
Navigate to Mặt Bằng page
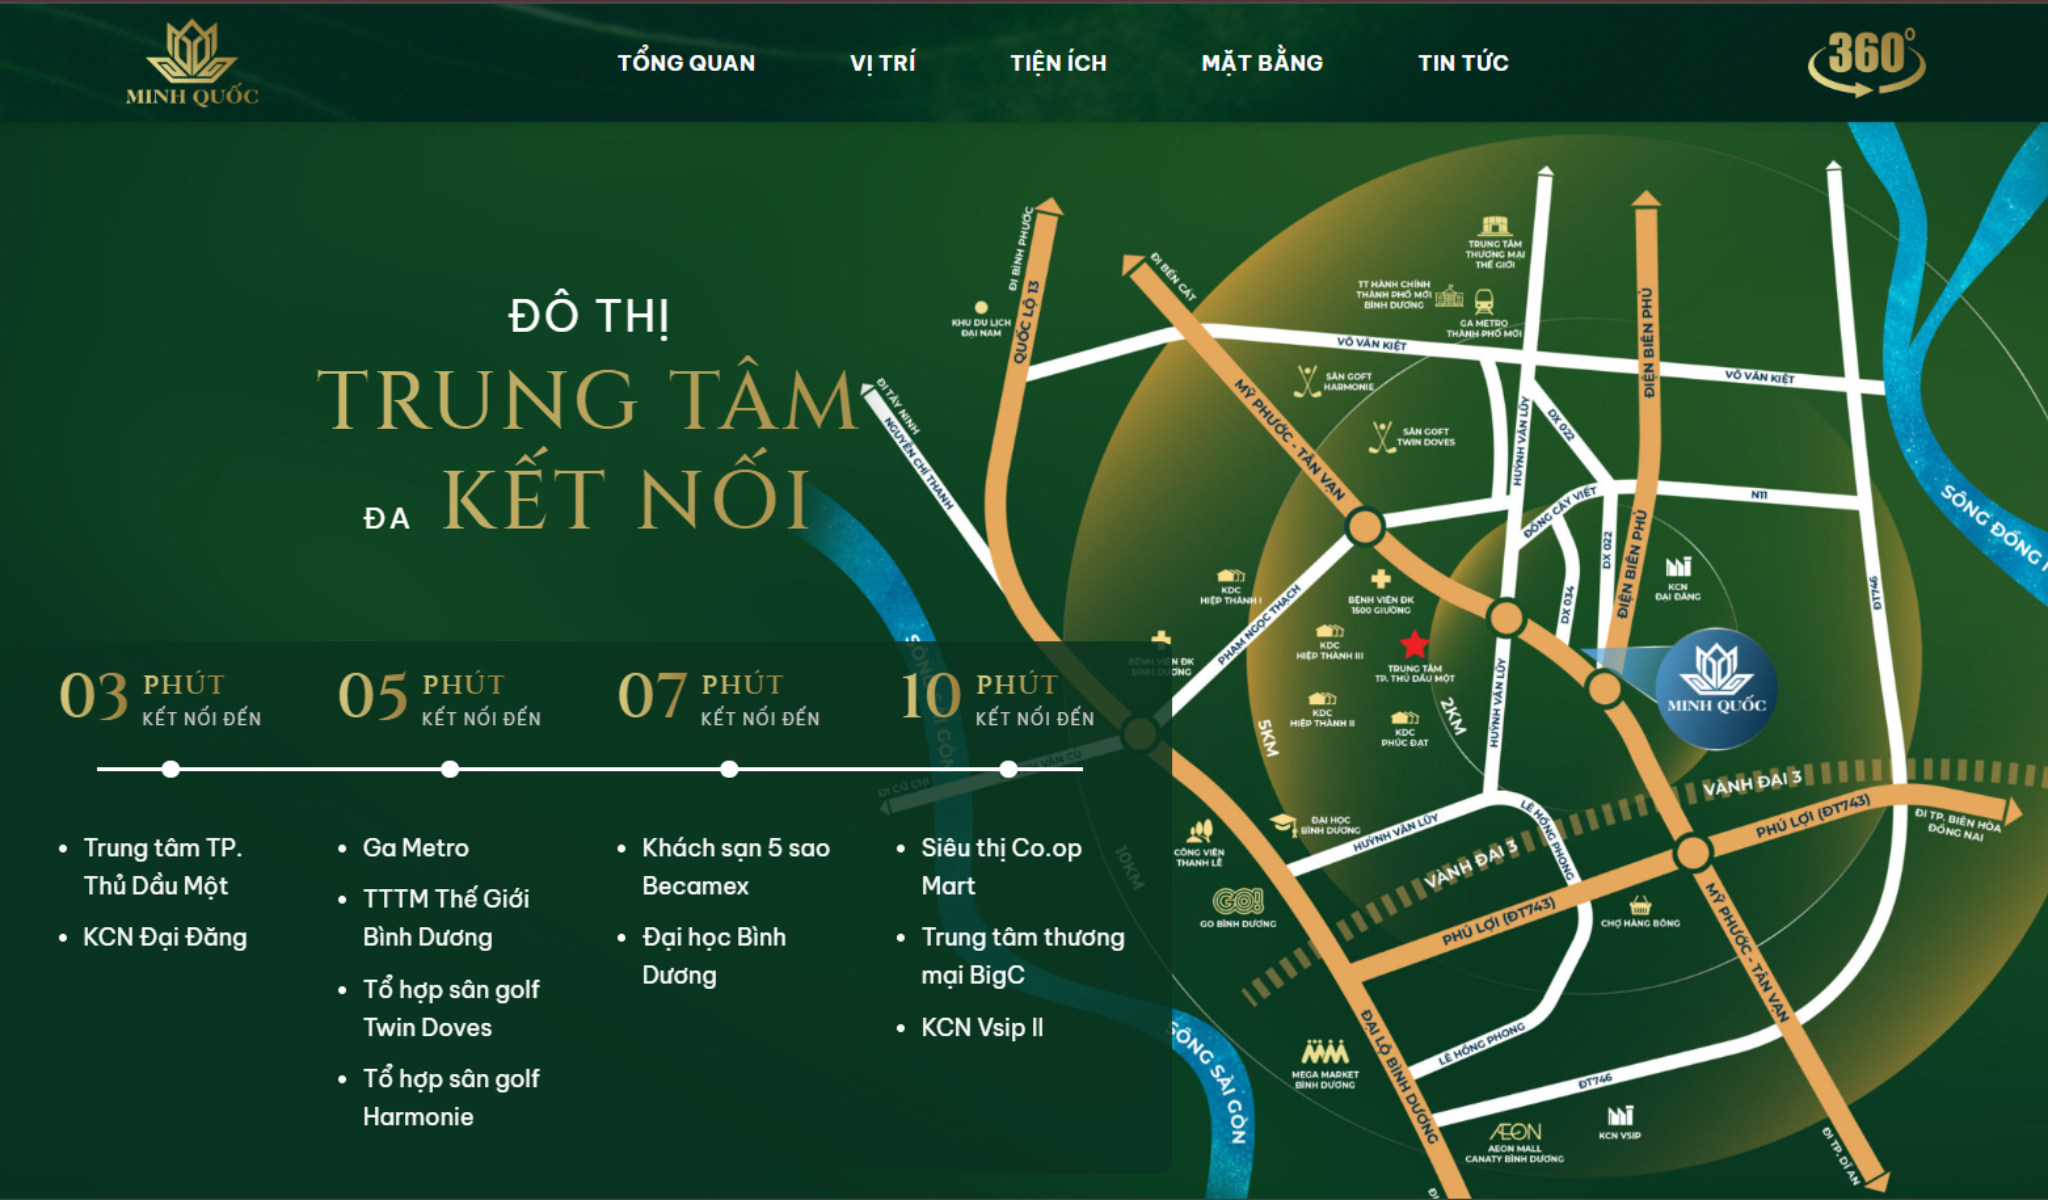pyautogui.click(x=1261, y=63)
